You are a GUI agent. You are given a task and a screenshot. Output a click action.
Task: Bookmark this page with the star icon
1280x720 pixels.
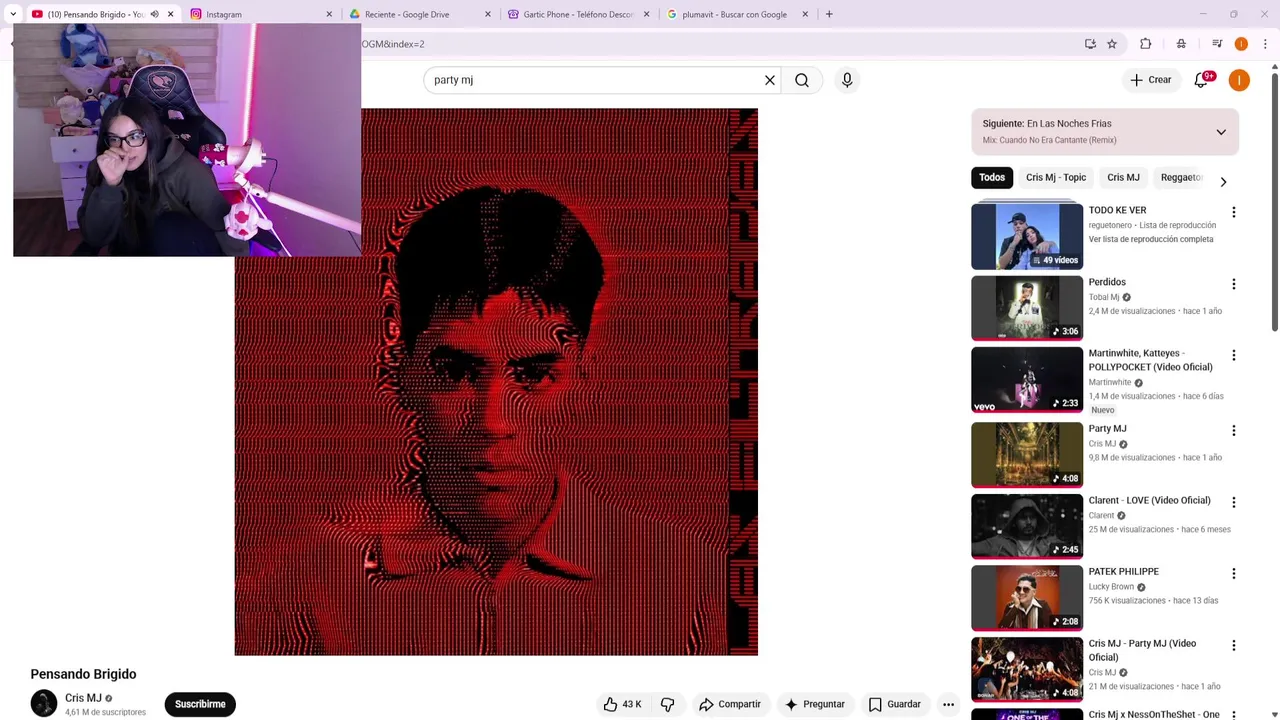tap(1112, 44)
